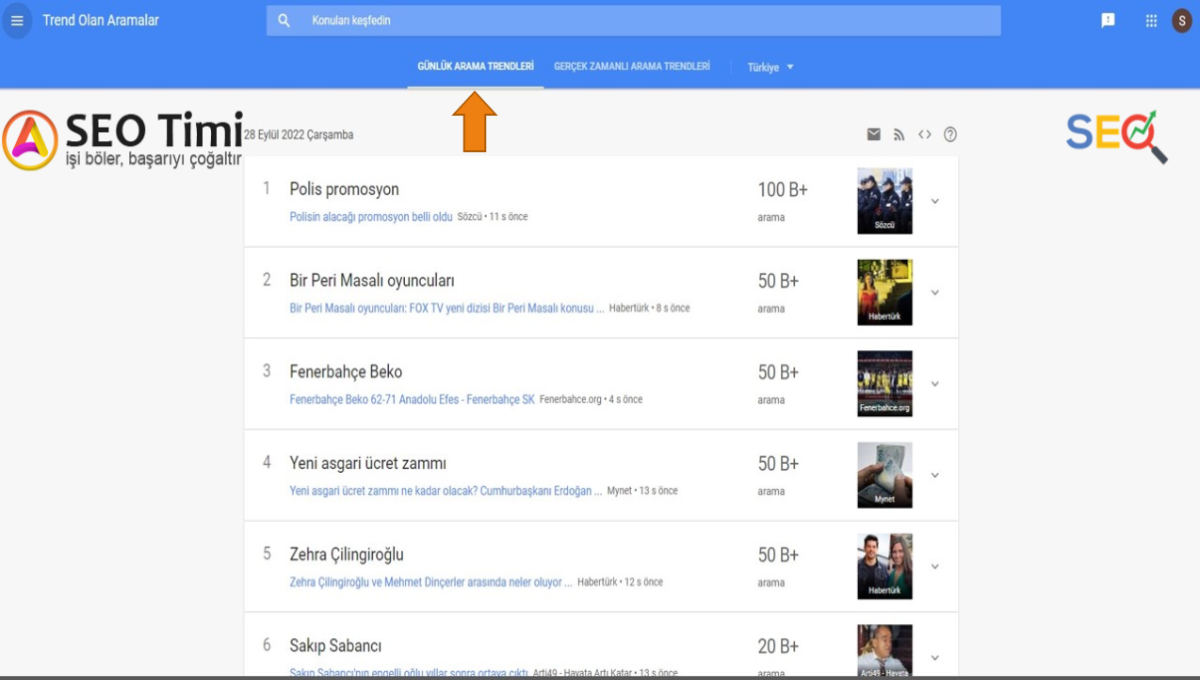The height and width of the screenshot is (680, 1200).
Task: Open the Türkiye country dropdown
Action: click(x=771, y=67)
